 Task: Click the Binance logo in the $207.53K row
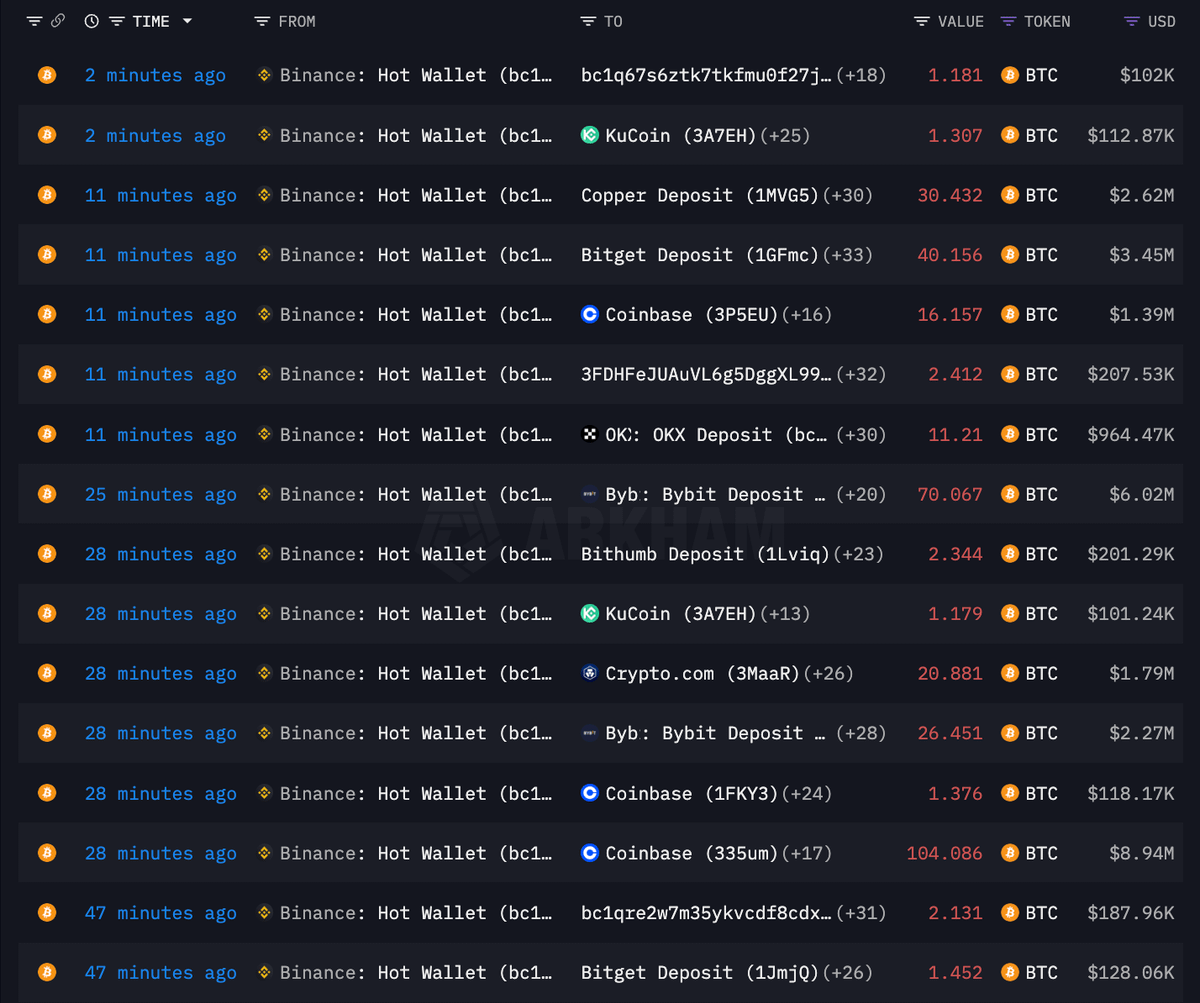pyautogui.click(x=264, y=374)
